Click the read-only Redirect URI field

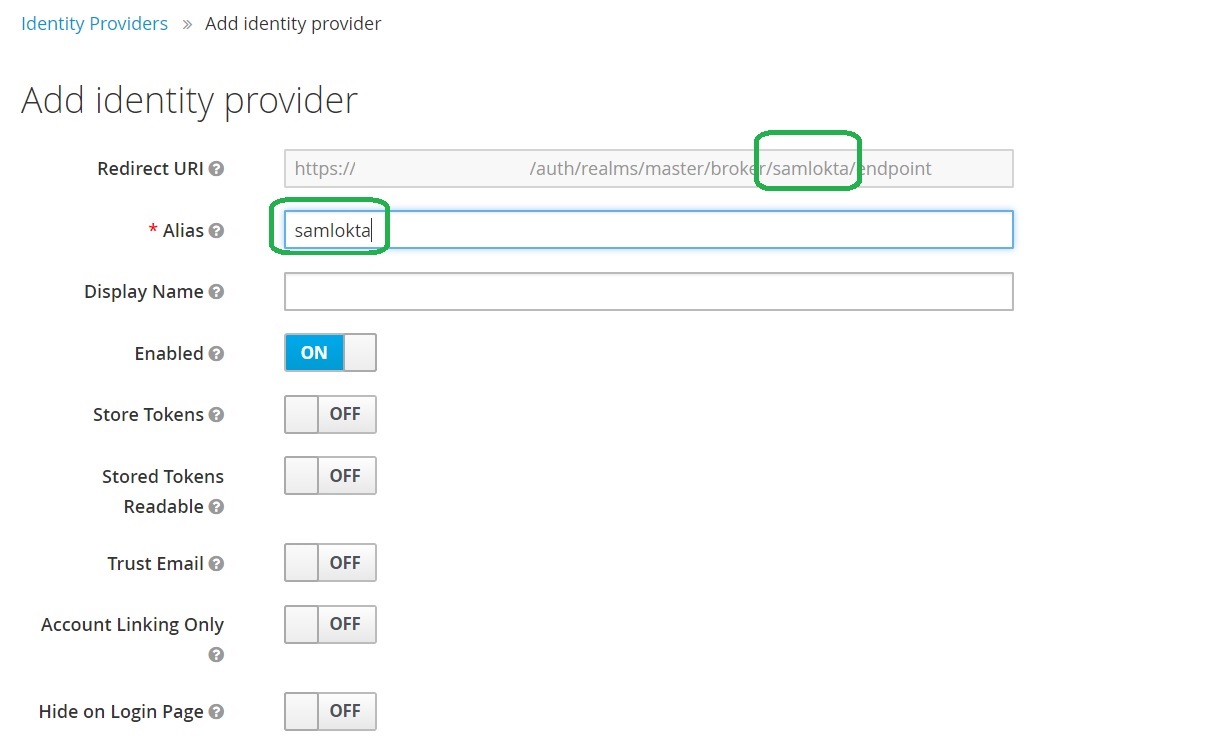point(648,169)
